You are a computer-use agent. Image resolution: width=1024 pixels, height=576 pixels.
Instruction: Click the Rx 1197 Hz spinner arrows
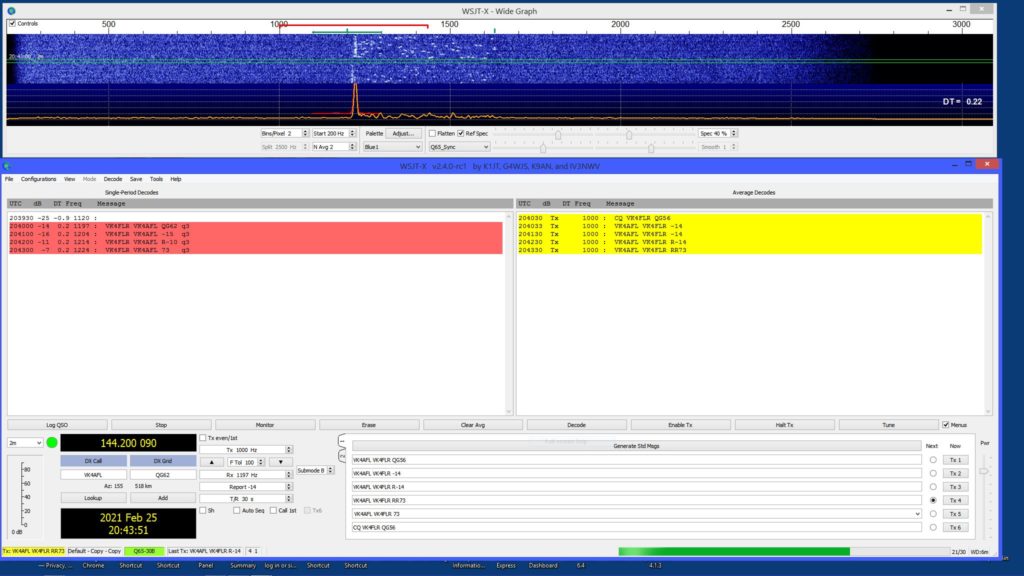(x=289, y=474)
